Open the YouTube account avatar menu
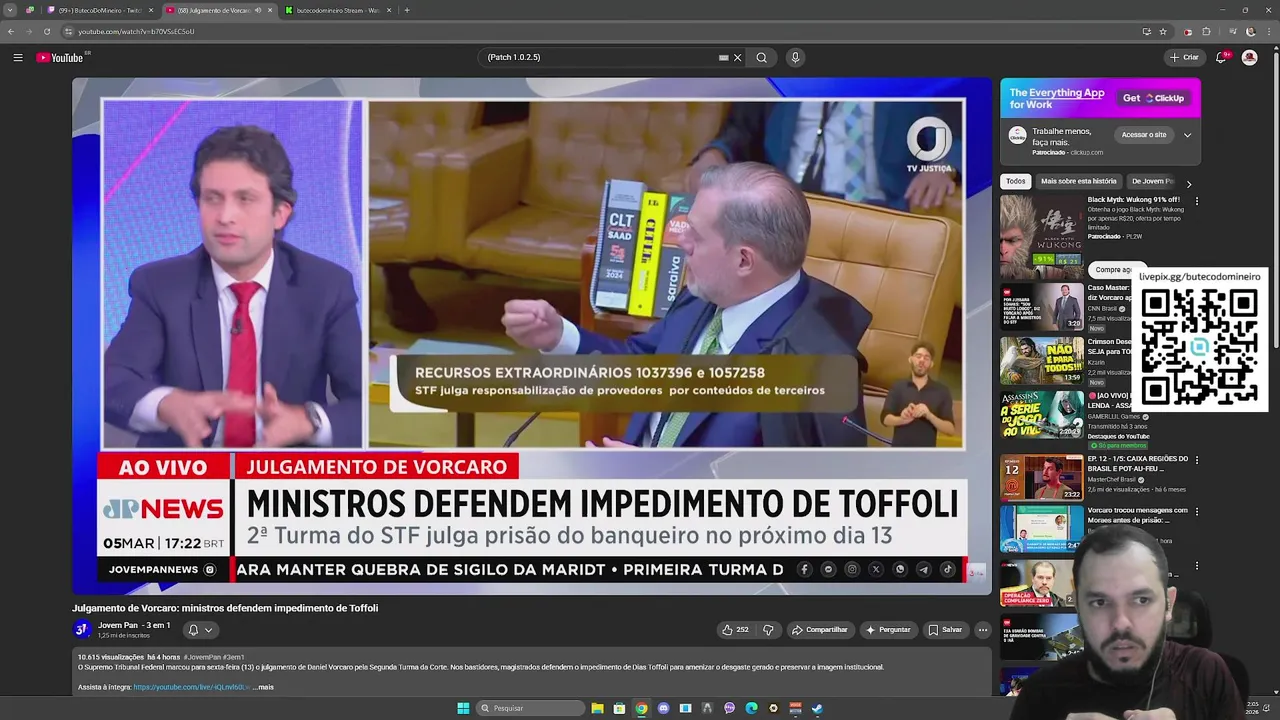The image size is (1280, 720). (1249, 58)
